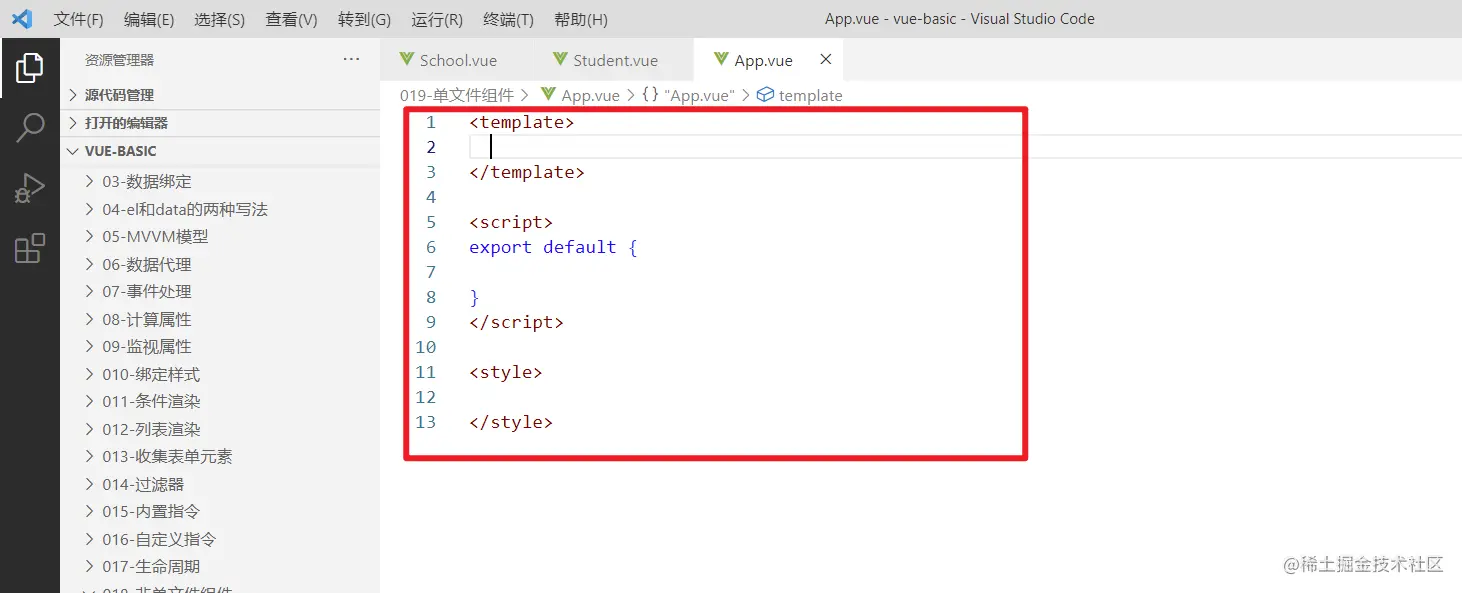
Task: Expand the 打开的编辑器 section
Action: tap(220, 123)
